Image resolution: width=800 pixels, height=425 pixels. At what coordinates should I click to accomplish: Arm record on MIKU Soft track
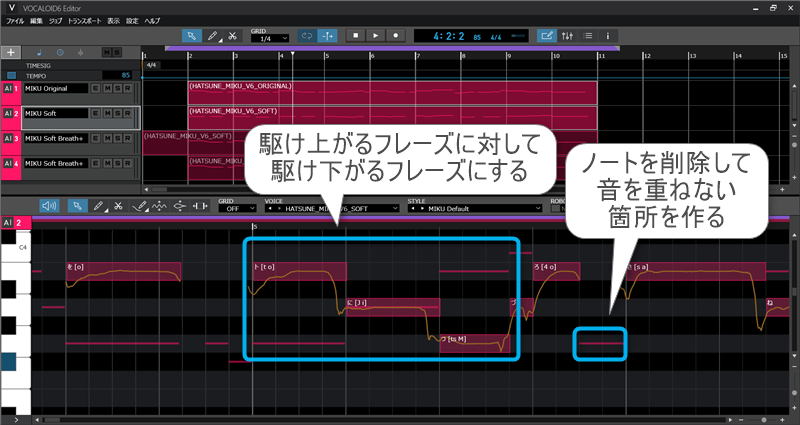[128, 113]
